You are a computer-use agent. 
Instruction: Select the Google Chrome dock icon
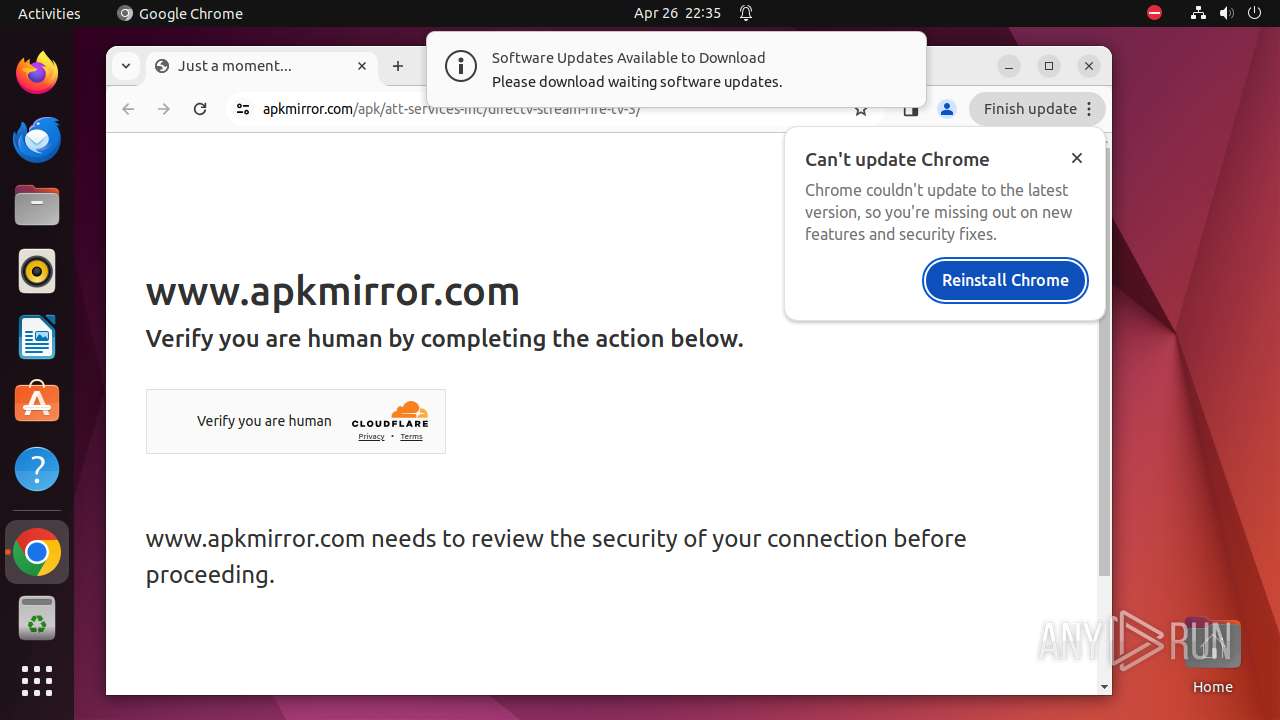pos(37,552)
